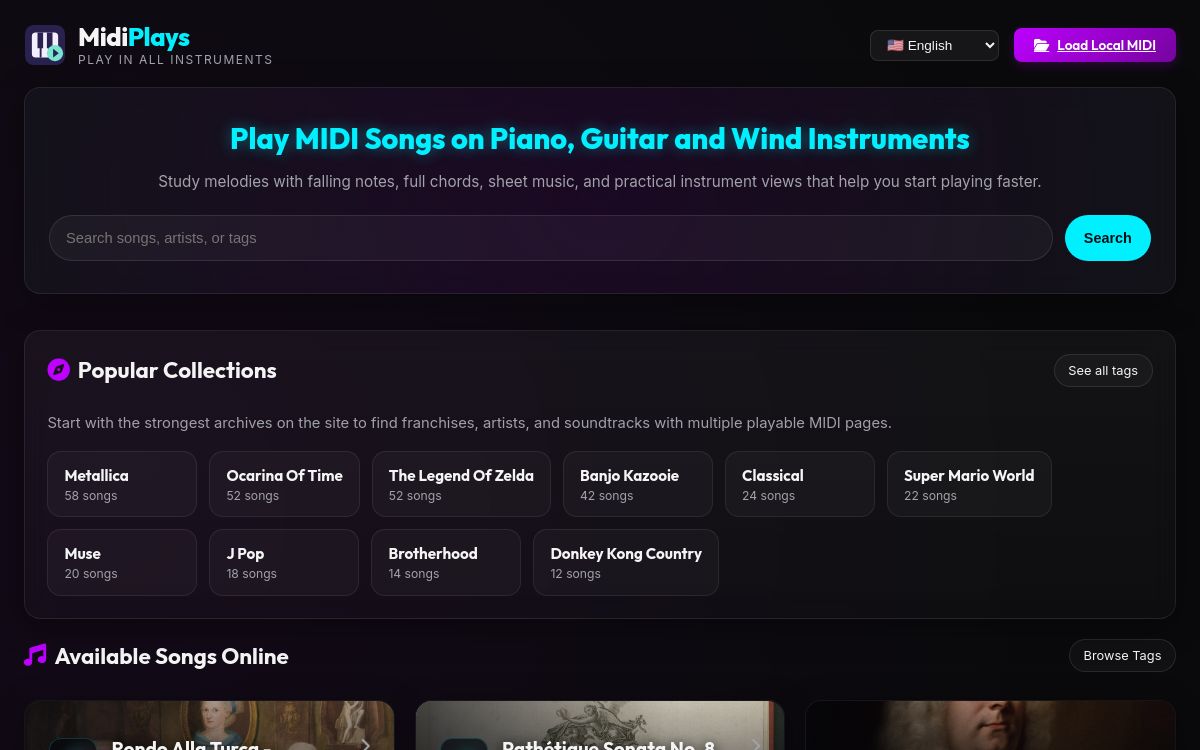Click the folder icon in Load Local MIDI
Screen dimensions: 1200x750
point(1041,45)
